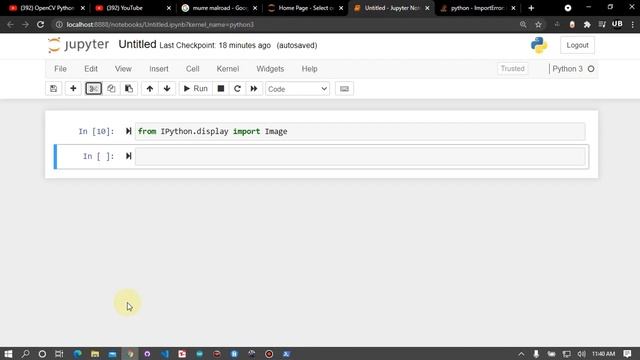Click into the empty code cell
This screenshot has width=640, height=360.
tap(360, 157)
